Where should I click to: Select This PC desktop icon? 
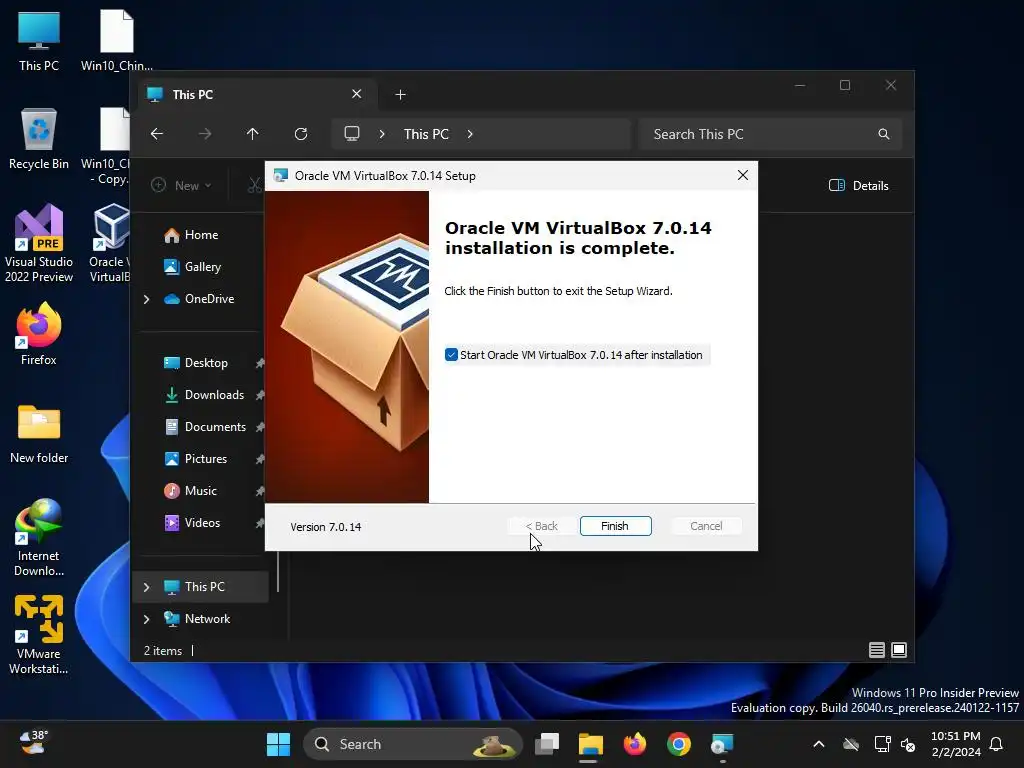pos(39,40)
